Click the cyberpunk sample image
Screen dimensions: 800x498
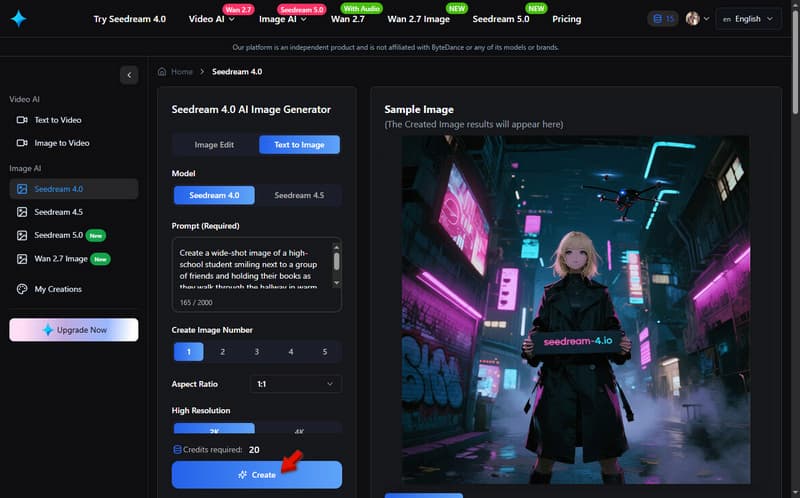576,309
